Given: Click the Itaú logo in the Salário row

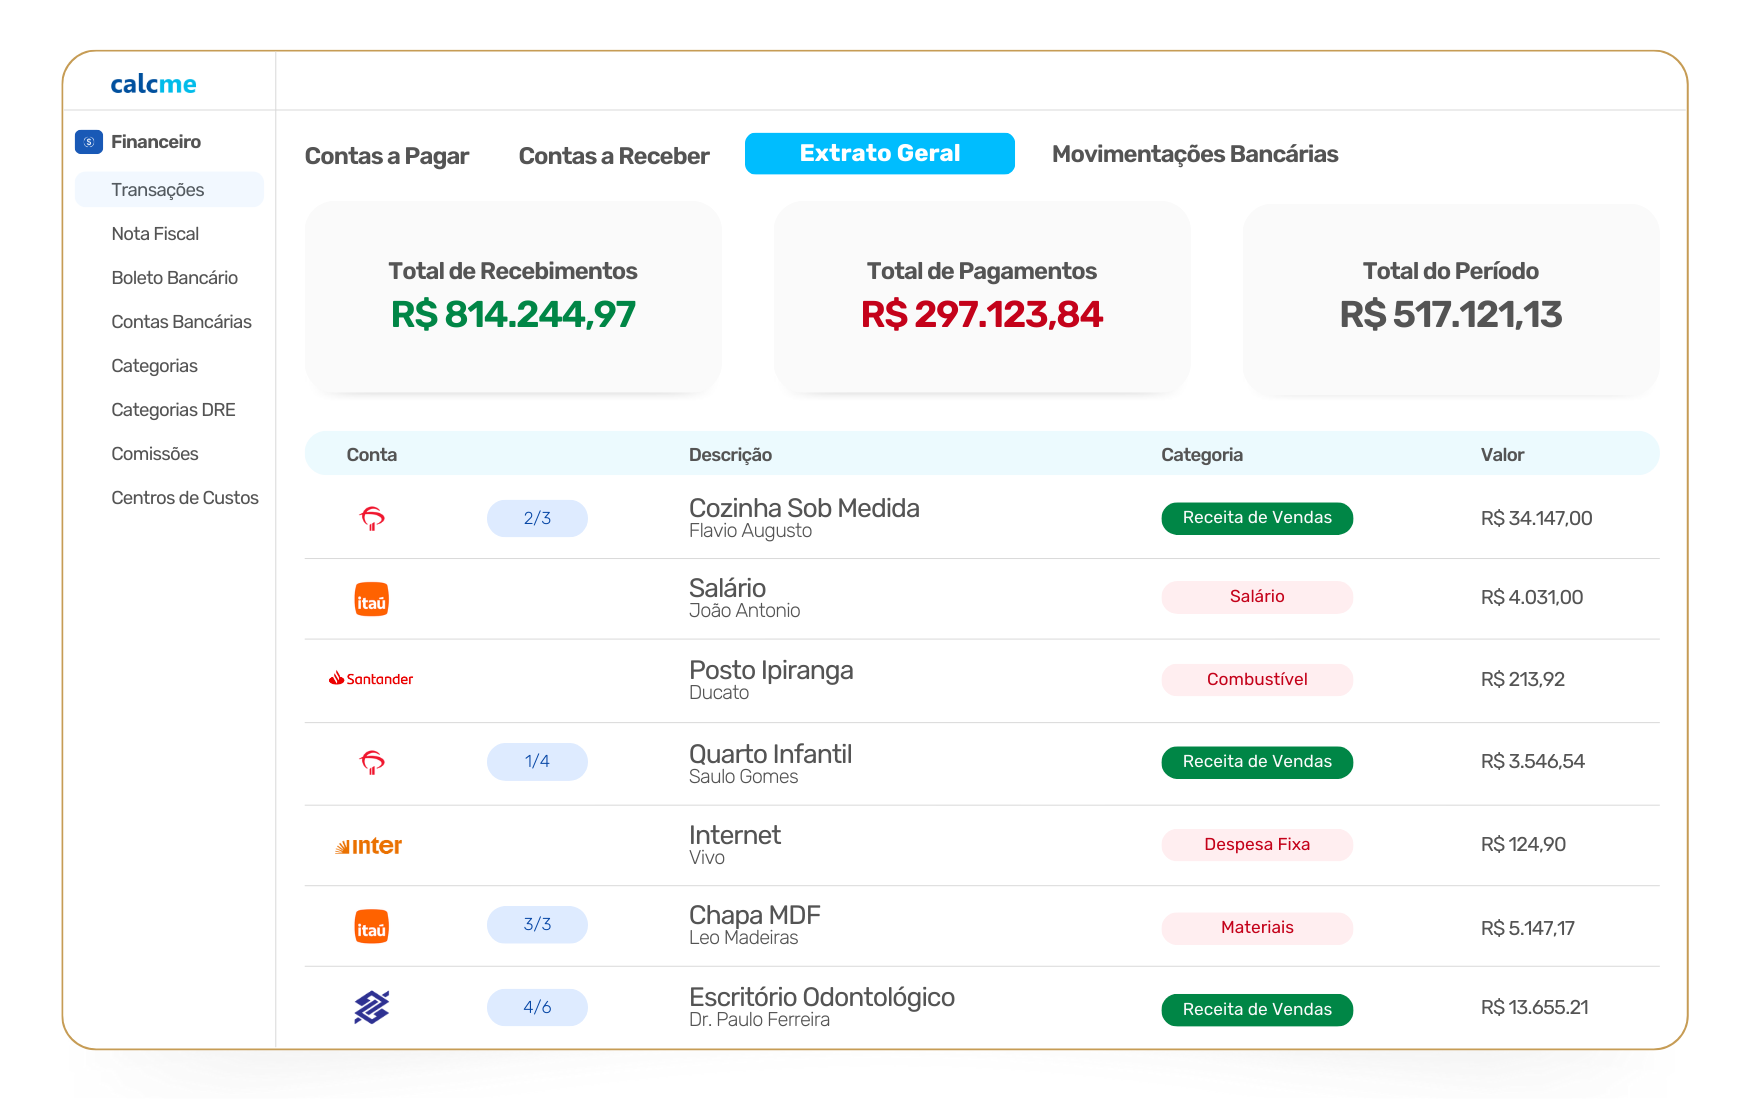Looking at the screenshot, I should click(372, 599).
